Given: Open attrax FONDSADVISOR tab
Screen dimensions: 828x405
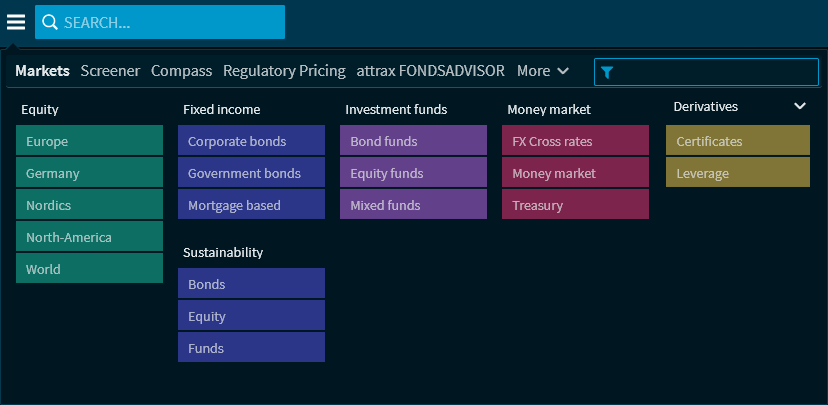Looking at the screenshot, I should pyautogui.click(x=431, y=71).
